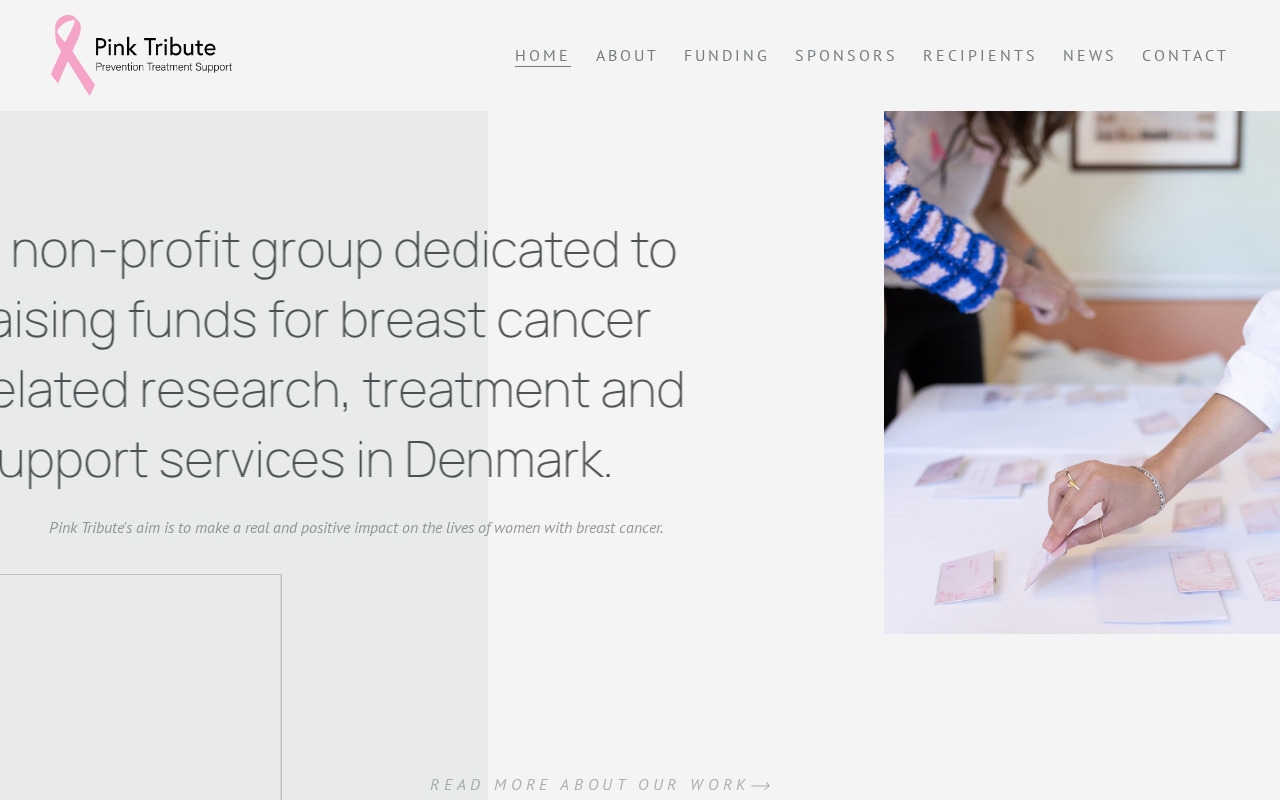Image resolution: width=1280 pixels, height=800 pixels.
Task: Open the Funding navigation link
Action: tap(727, 56)
